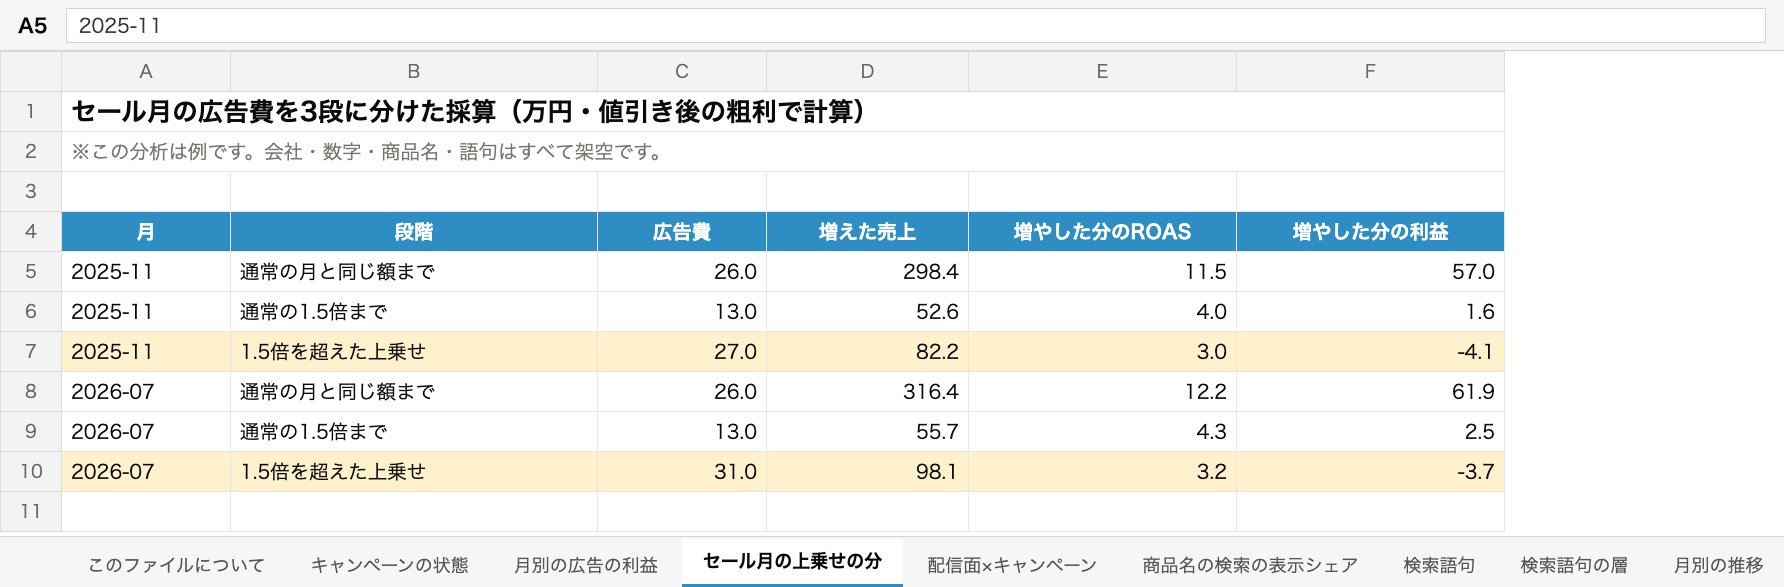Select cell with value 11.5
The image size is (1784, 587).
1102,272
